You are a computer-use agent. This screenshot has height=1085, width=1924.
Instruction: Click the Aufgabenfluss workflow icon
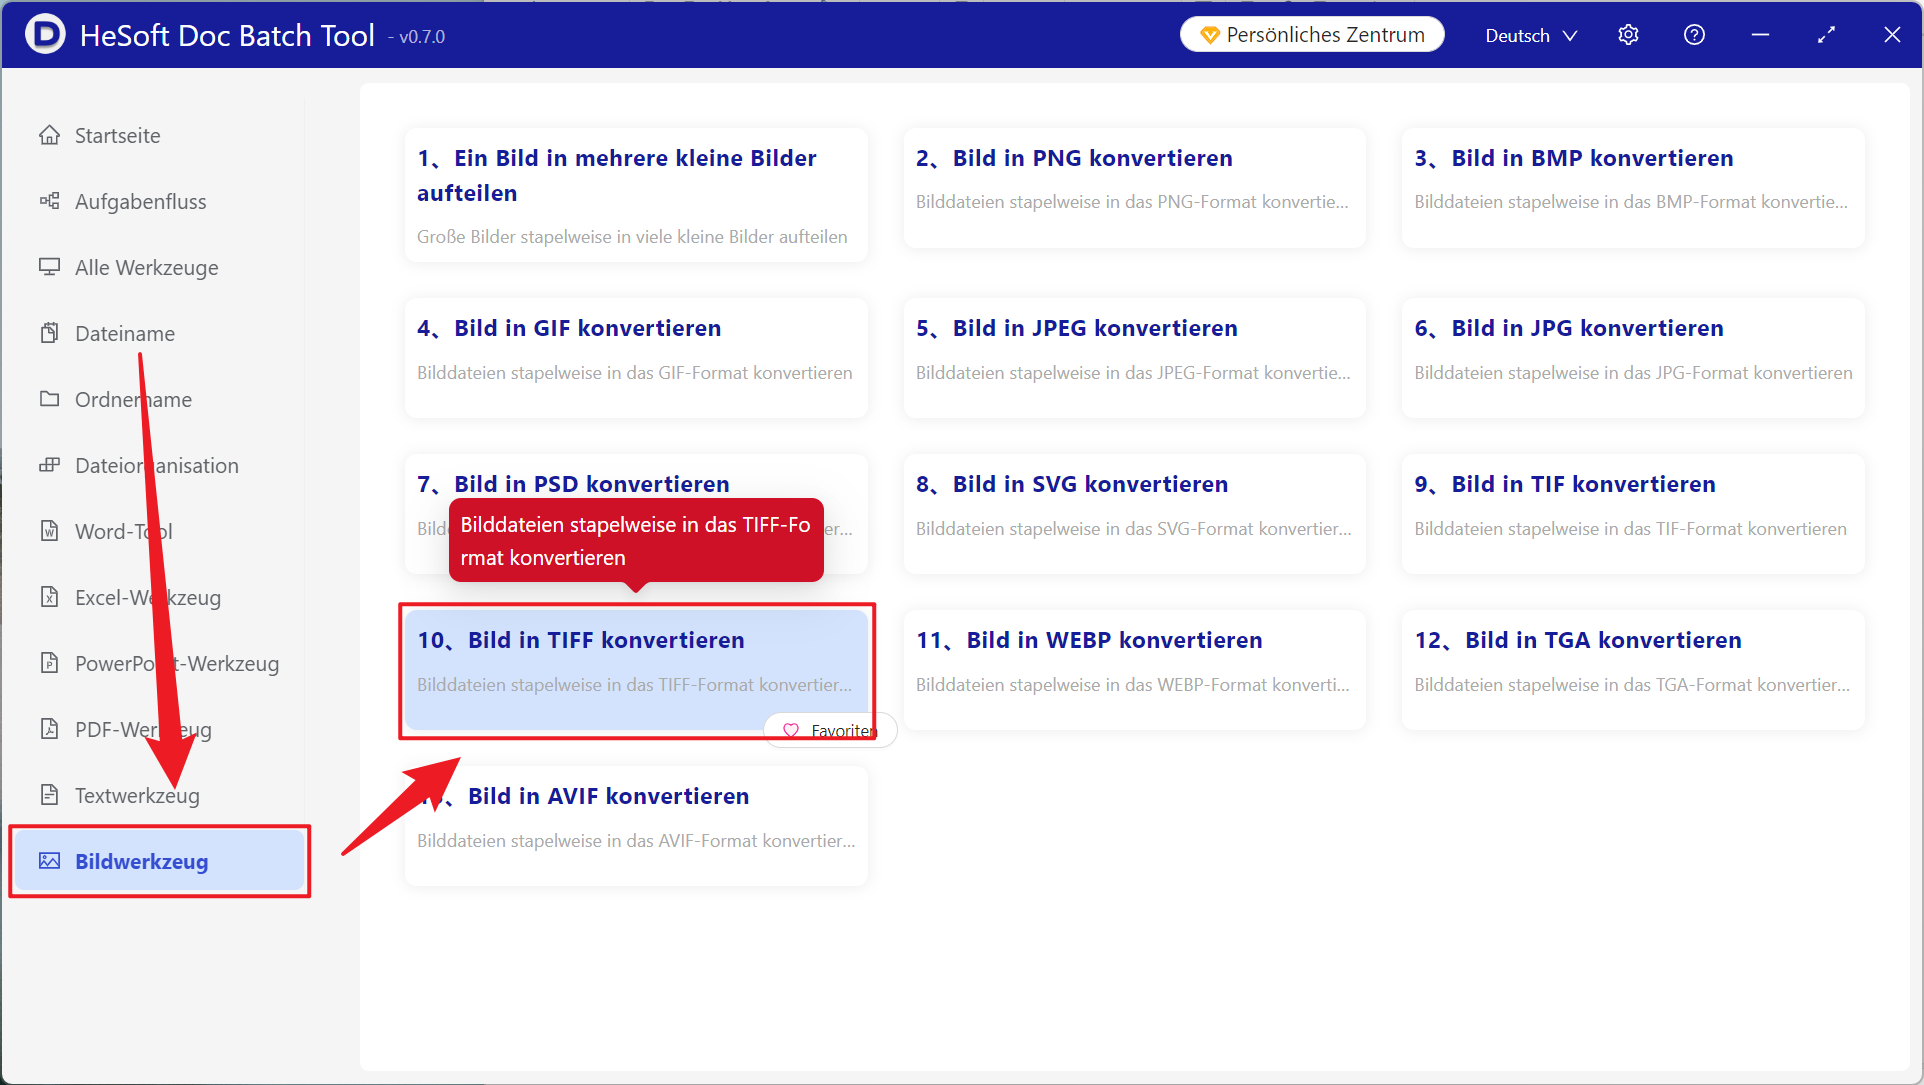coord(49,201)
